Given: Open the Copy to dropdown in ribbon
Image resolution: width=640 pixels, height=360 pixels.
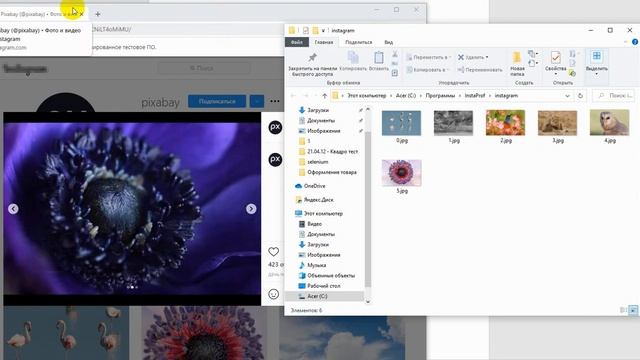Looking at the screenshot, I should coord(427,70).
